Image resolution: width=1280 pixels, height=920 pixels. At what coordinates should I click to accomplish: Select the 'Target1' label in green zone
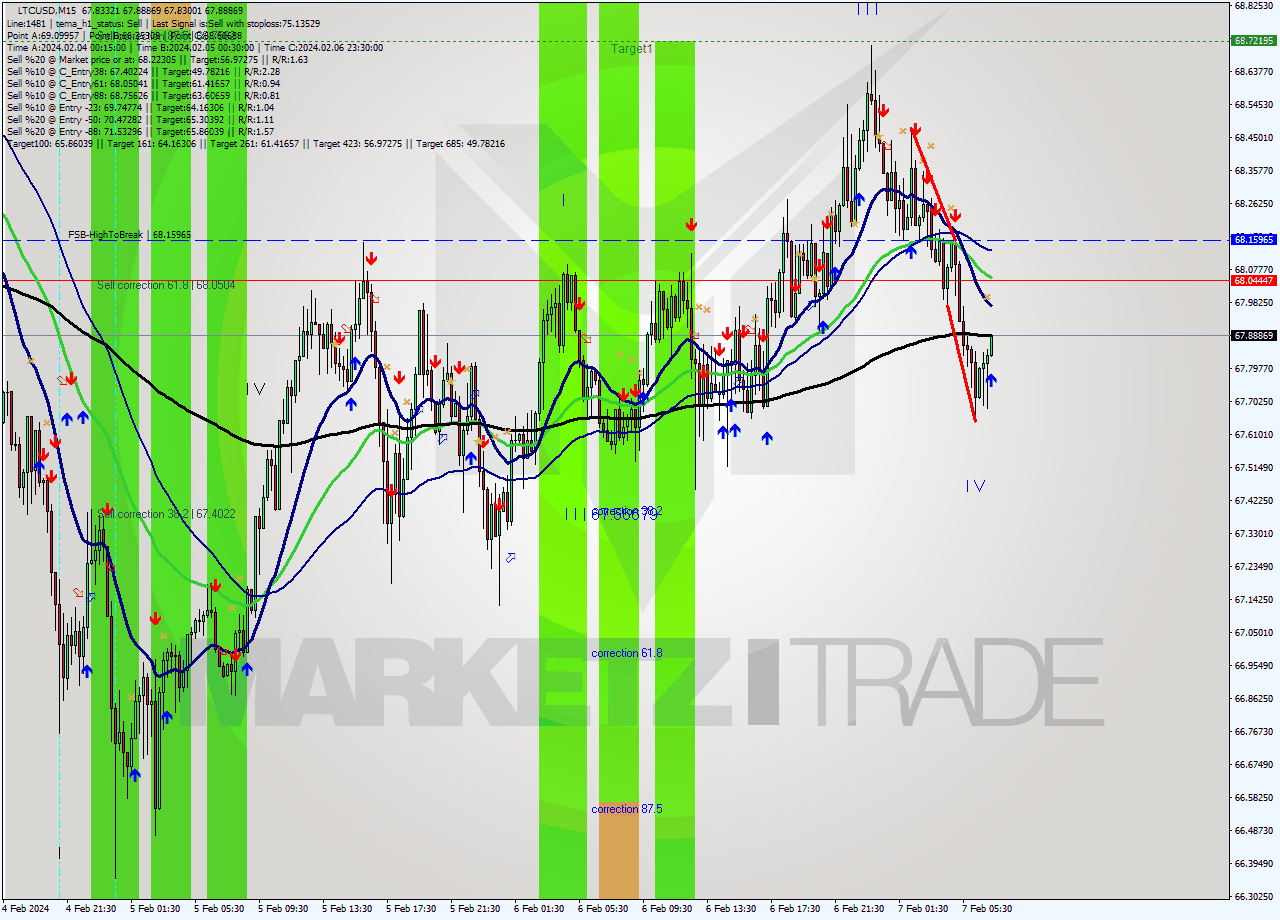coord(632,48)
